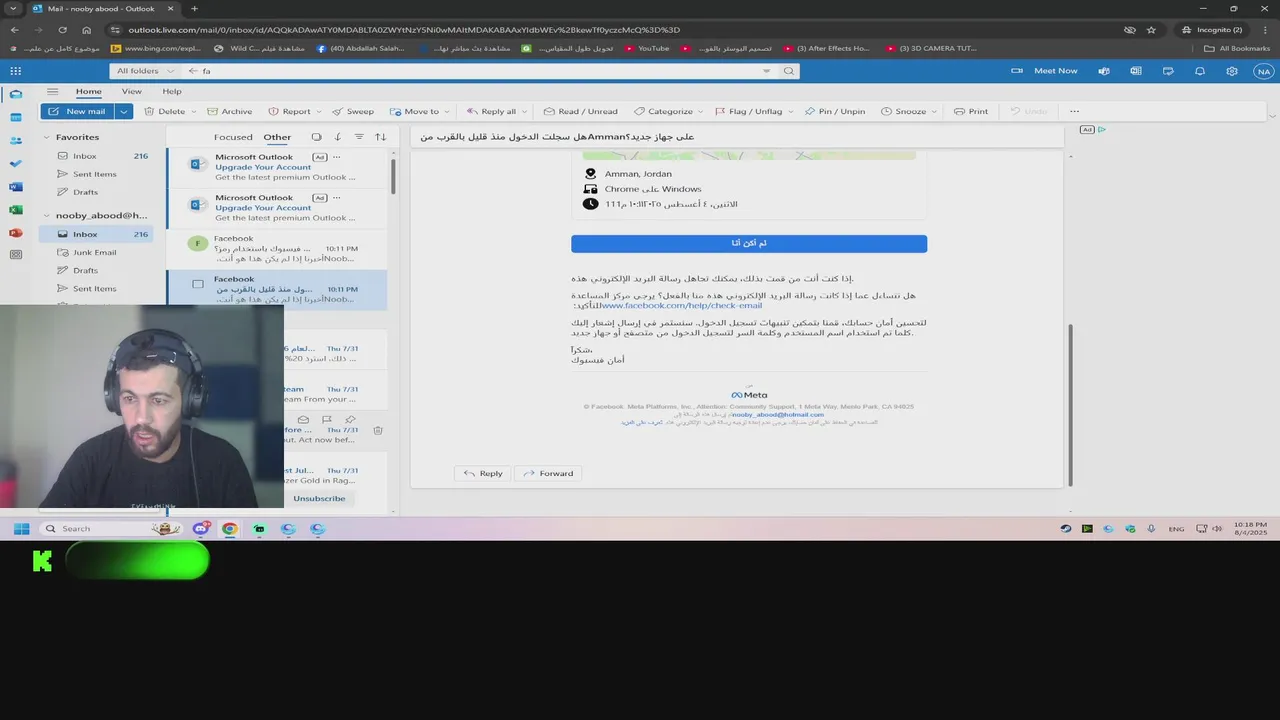Open the To Do checkmark icon
1280x720 pixels.
click(15, 163)
